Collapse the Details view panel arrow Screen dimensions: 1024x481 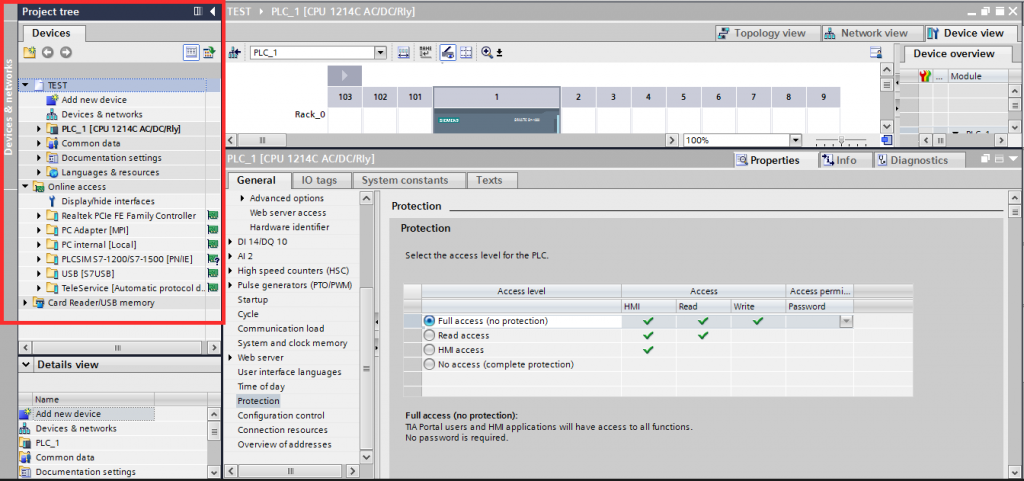click(x=25, y=364)
